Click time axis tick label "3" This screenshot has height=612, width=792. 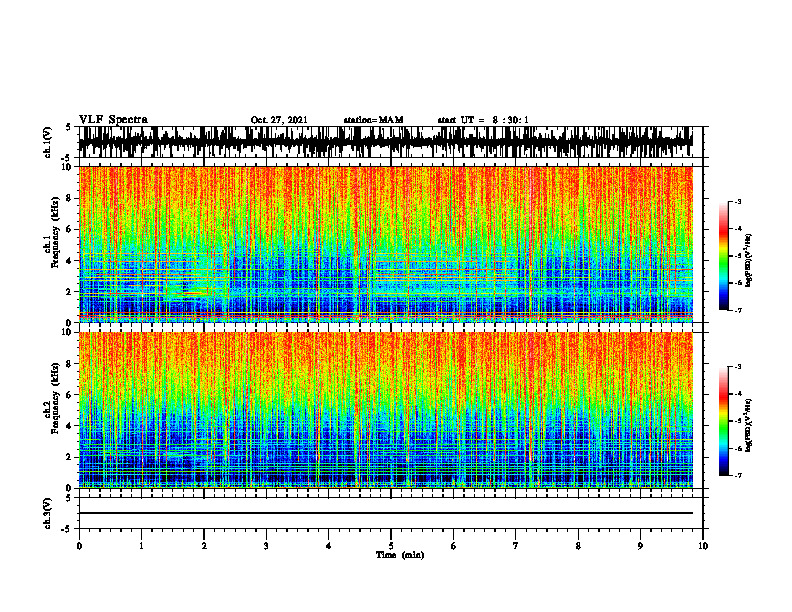point(266,546)
